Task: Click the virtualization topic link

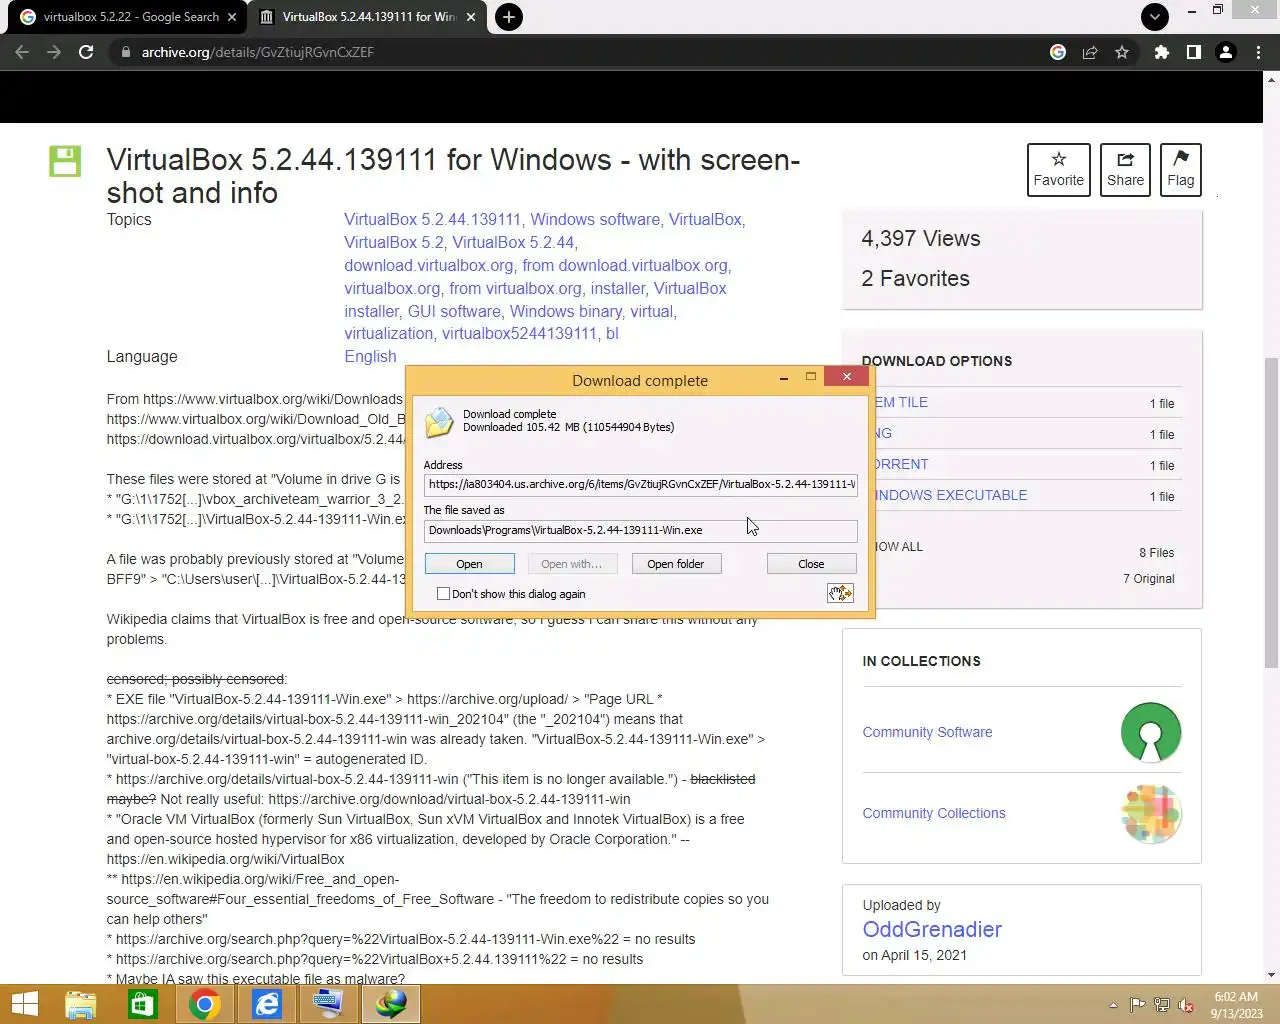Action: click(389, 333)
